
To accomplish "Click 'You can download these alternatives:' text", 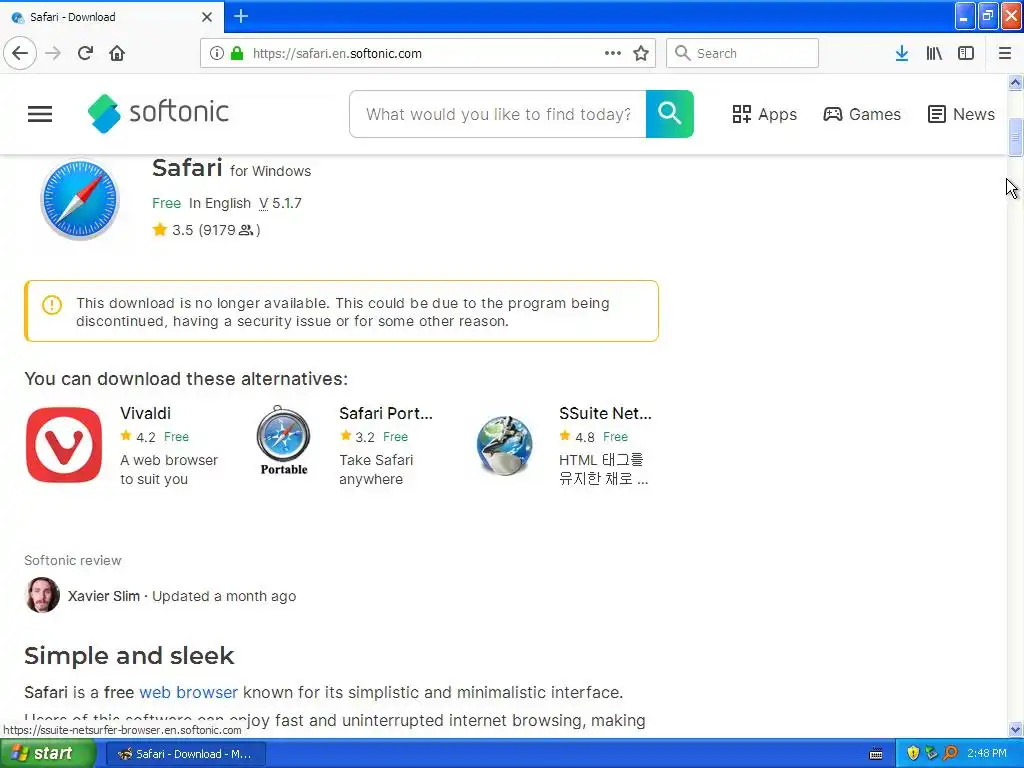I will point(186,379).
